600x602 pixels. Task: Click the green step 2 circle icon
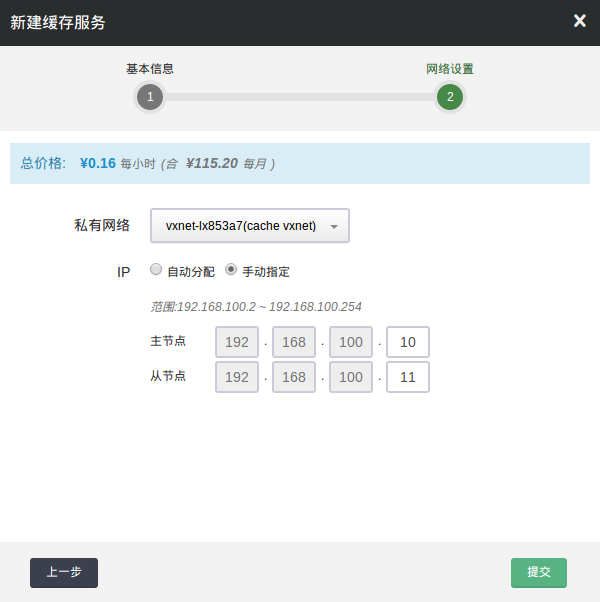(450, 97)
